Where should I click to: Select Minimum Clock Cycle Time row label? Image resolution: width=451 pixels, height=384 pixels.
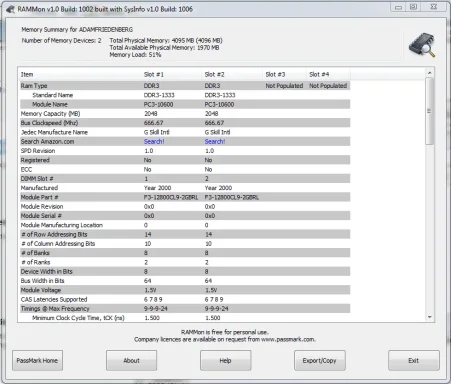[78, 318]
